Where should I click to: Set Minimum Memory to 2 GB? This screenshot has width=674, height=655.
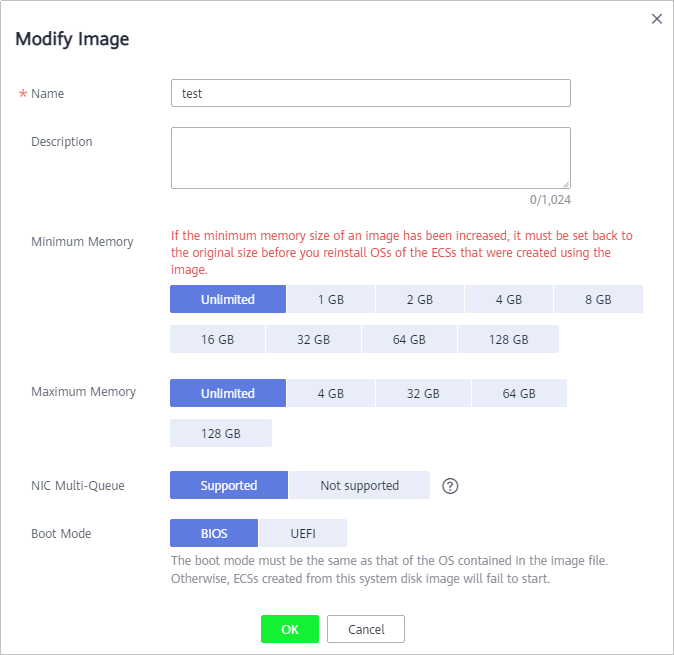(420, 299)
